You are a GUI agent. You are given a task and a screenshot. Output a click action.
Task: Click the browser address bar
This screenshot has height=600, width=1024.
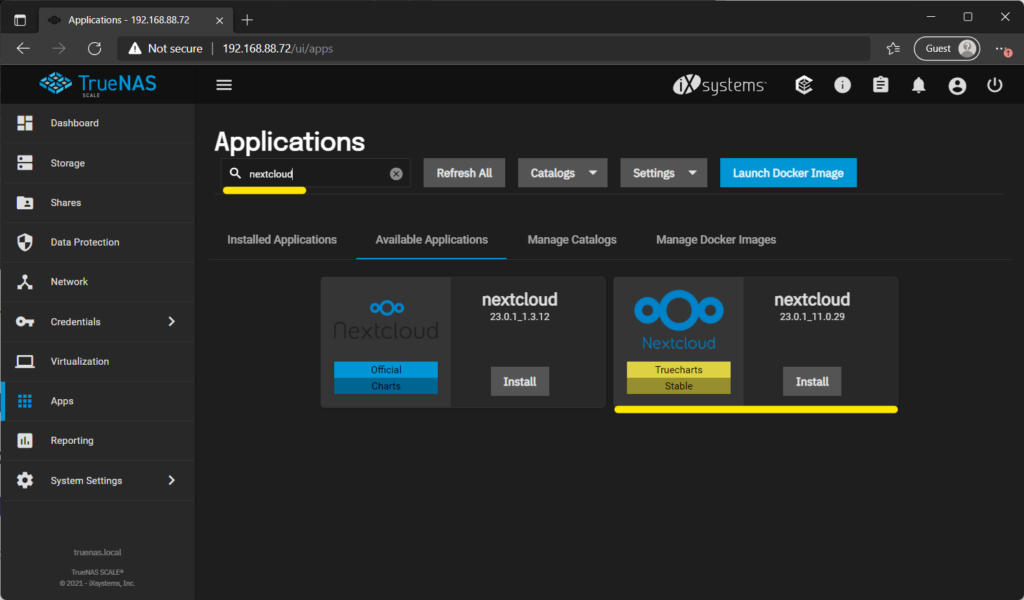click(496, 48)
